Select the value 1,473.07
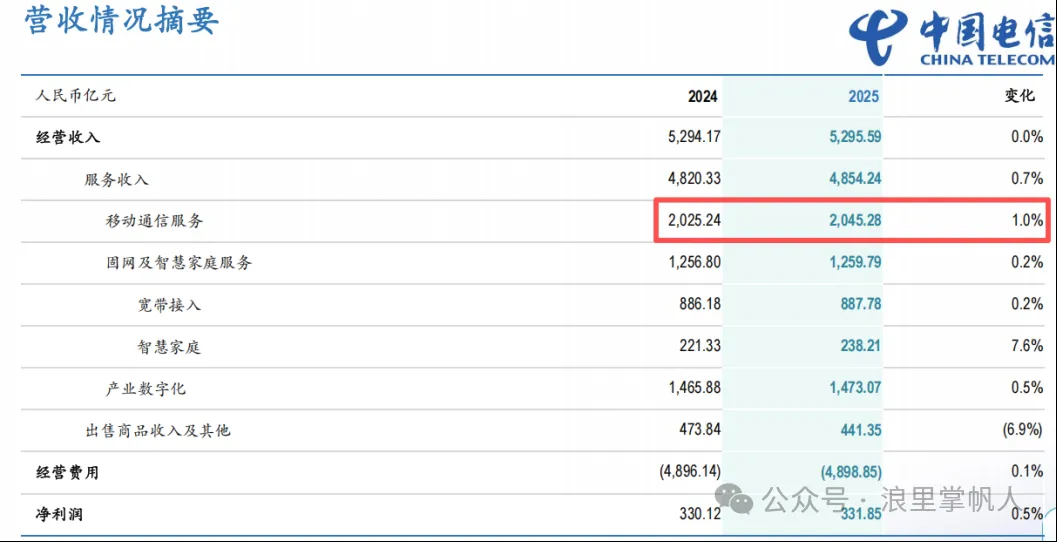Image resolution: width=1057 pixels, height=542 pixels. (x=854, y=388)
